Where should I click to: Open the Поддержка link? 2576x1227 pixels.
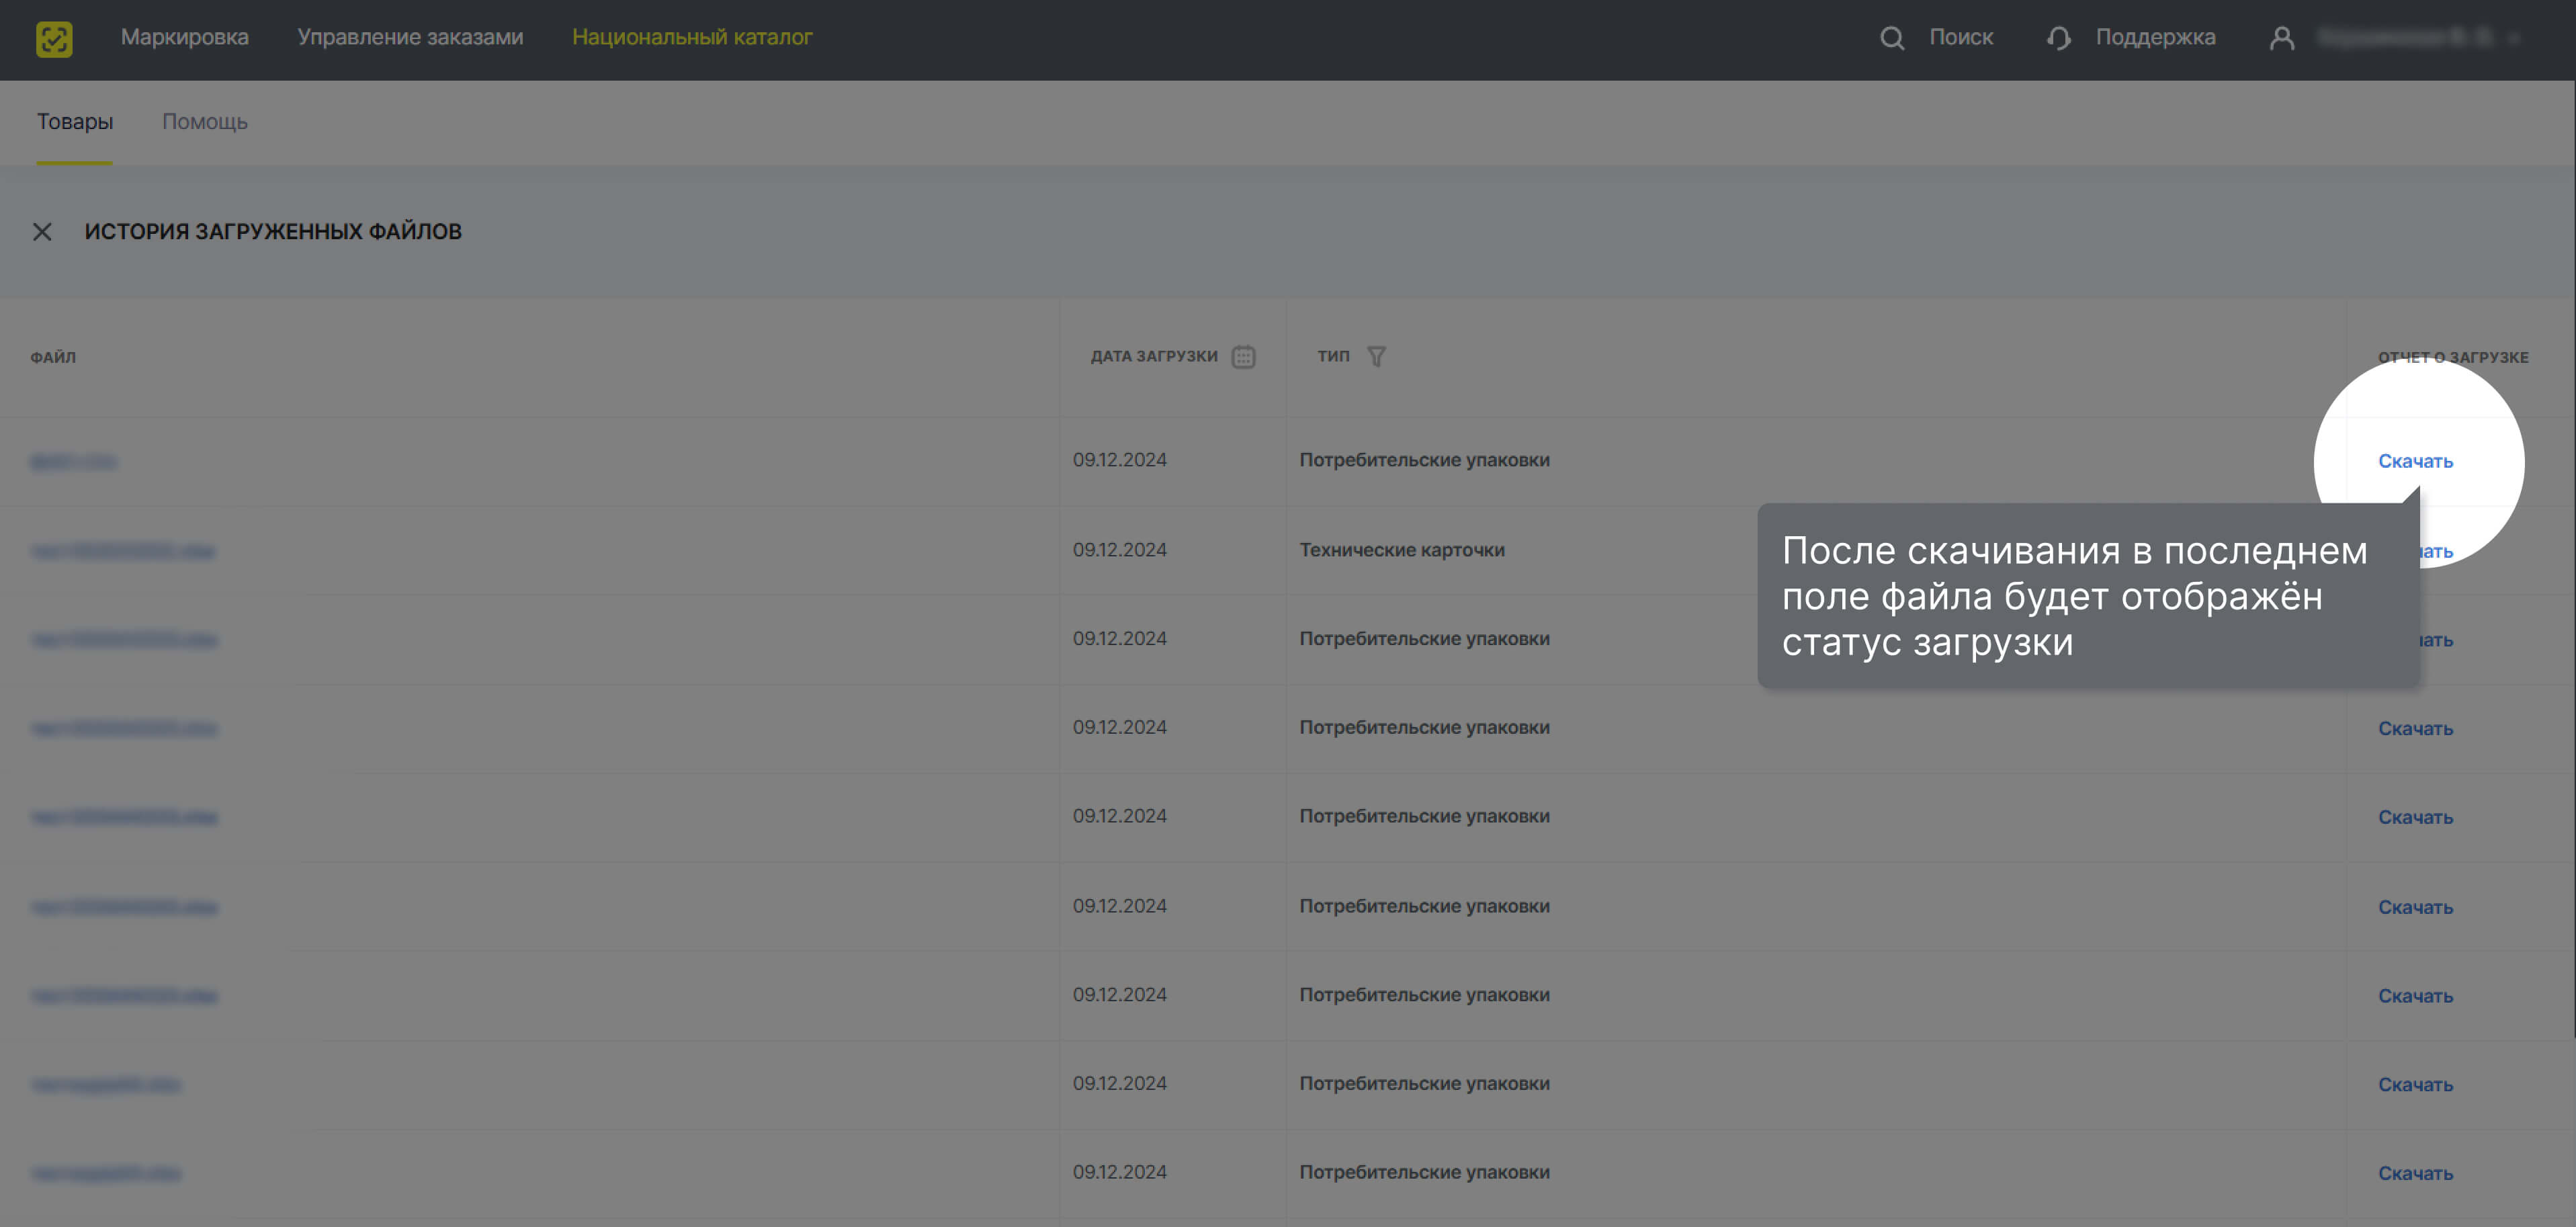pyautogui.click(x=2155, y=37)
